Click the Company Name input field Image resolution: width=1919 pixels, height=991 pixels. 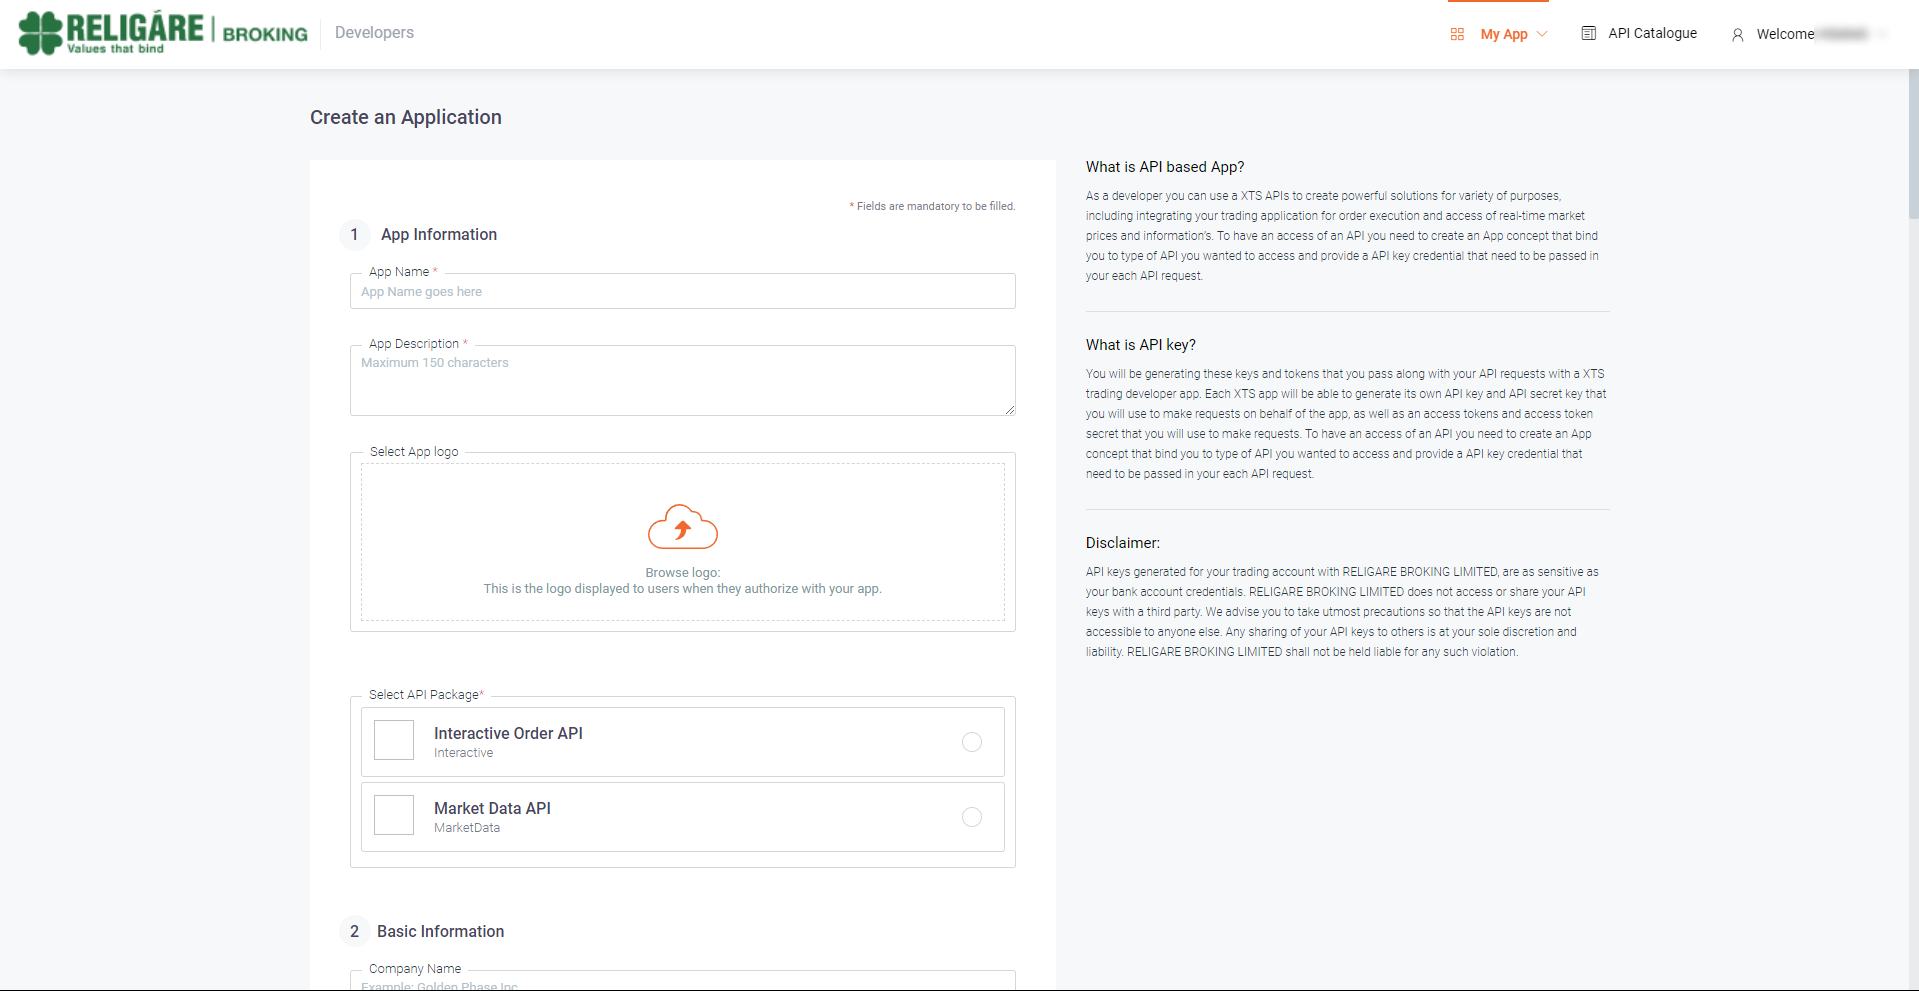[683, 982]
